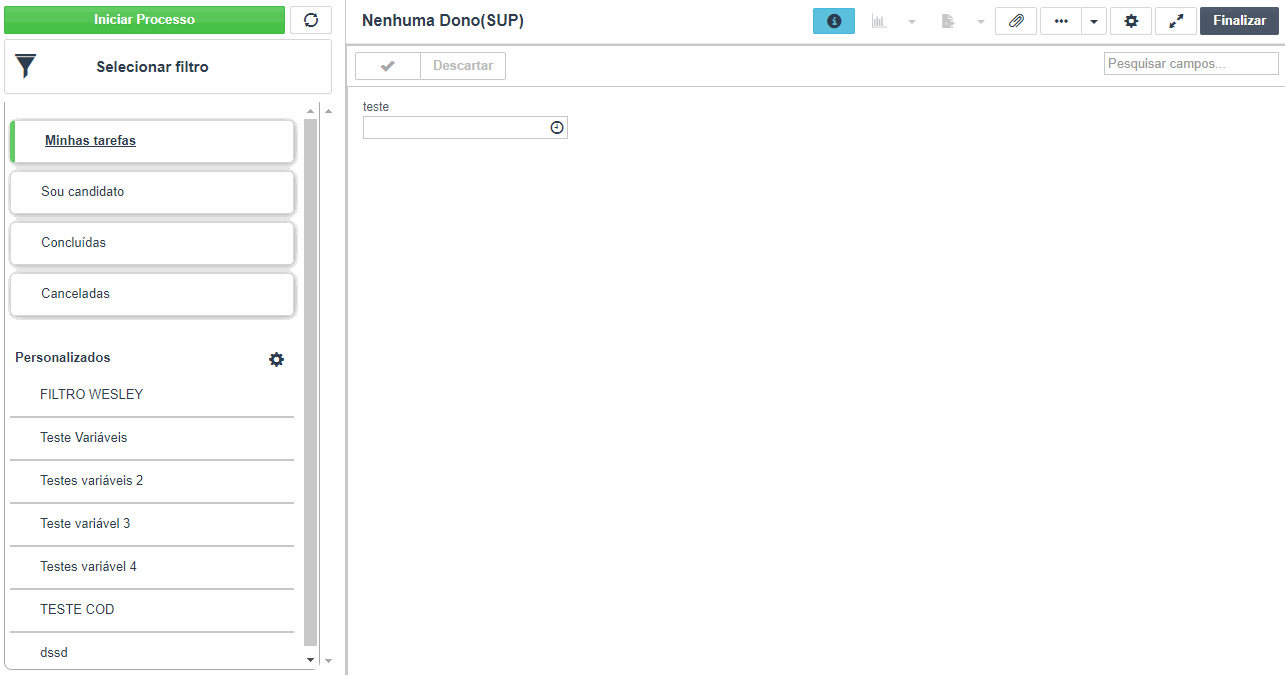
Task: Click the Descartar button
Action: point(463,66)
